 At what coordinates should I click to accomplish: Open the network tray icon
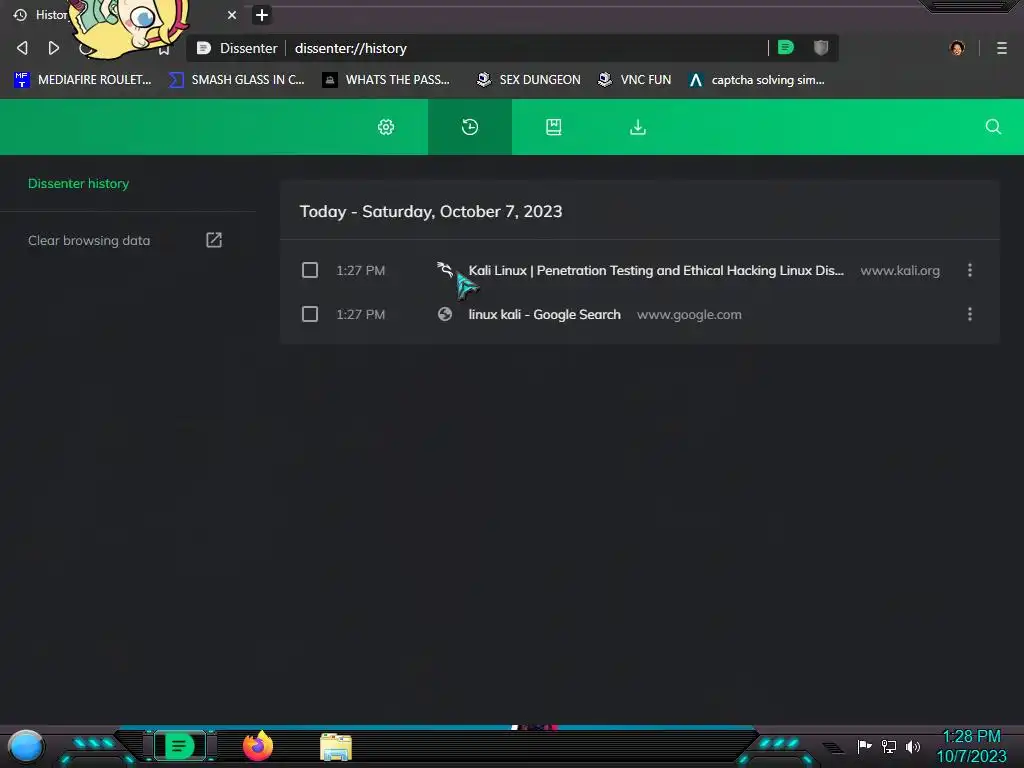click(889, 746)
